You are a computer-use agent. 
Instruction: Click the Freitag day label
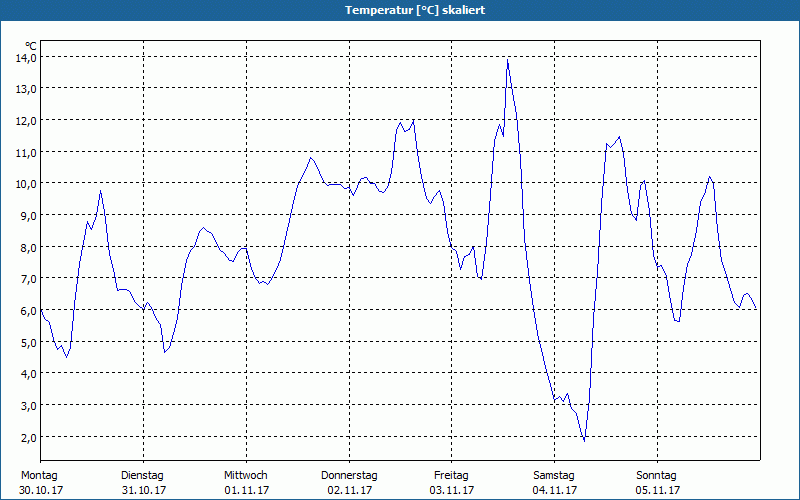pos(451,476)
